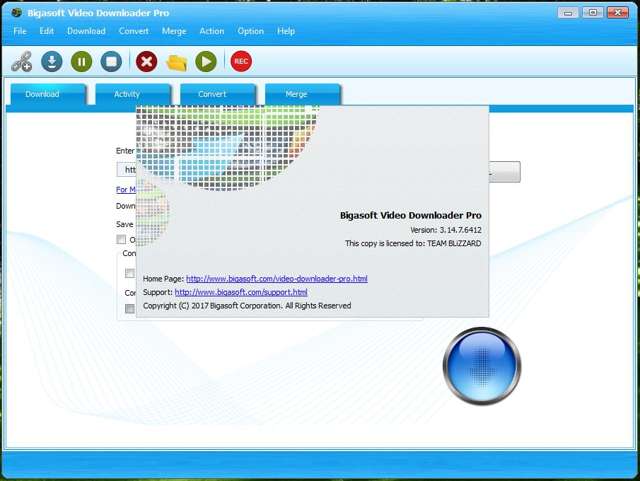Click the app logo in title bar

click(16, 13)
